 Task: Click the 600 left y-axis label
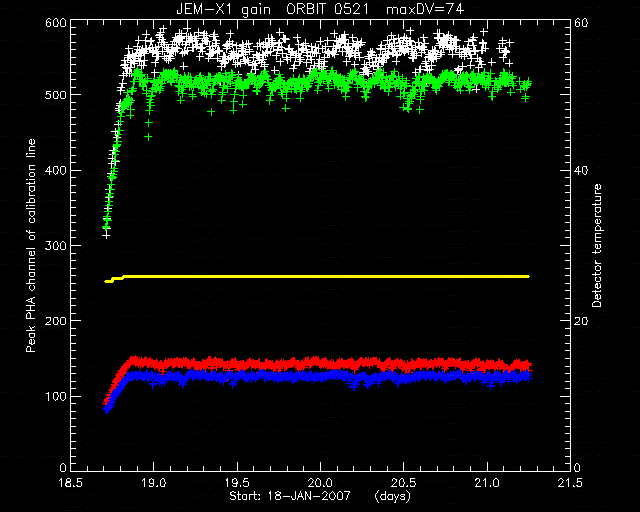pyautogui.click(x=56, y=23)
